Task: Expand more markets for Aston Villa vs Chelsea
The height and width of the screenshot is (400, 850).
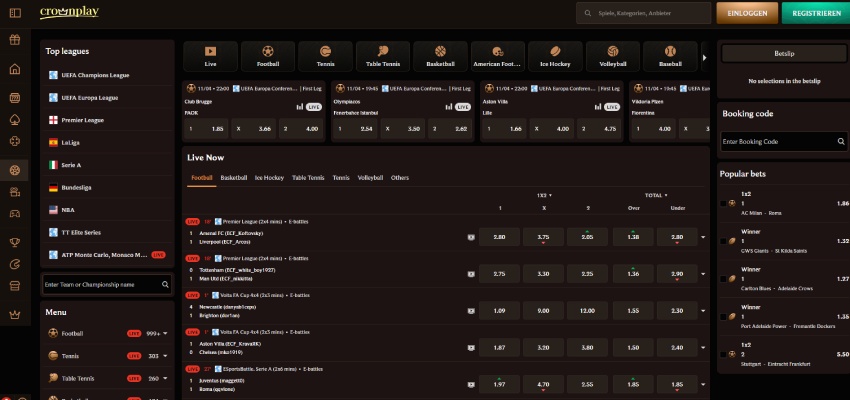Action: [x=703, y=347]
